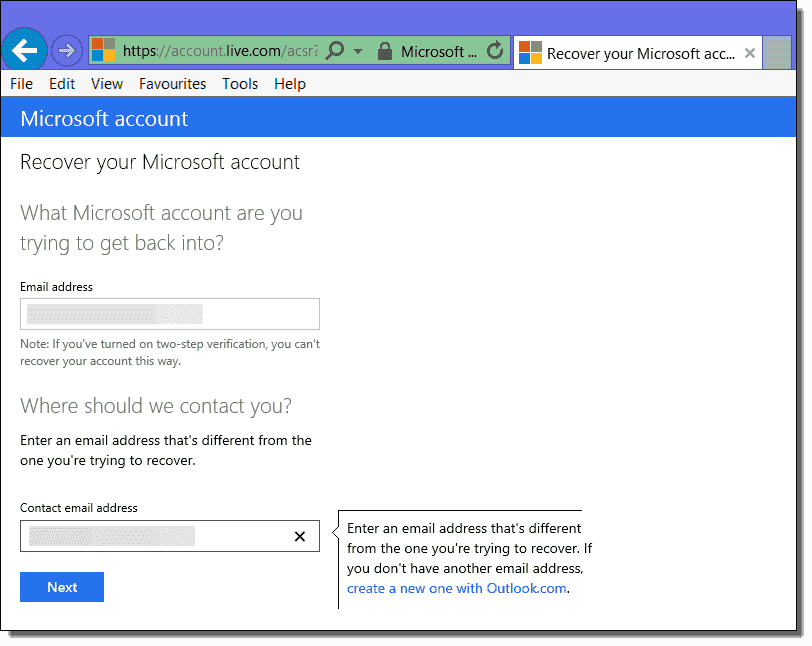Clear the contact email field with X
The height and width of the screenshot is (646, 812).
click(300, 537)
